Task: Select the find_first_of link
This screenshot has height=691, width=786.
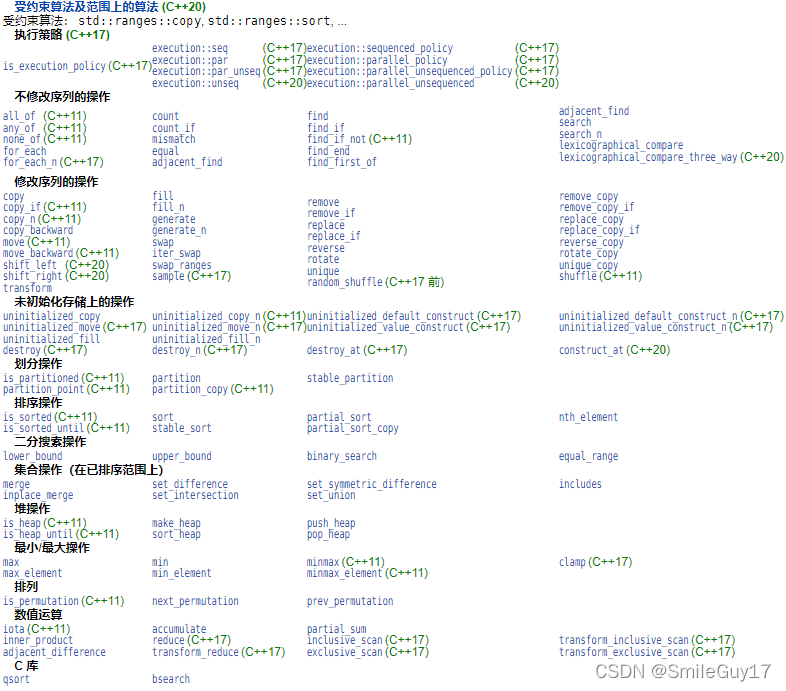Action: click(x=341, y=162)
